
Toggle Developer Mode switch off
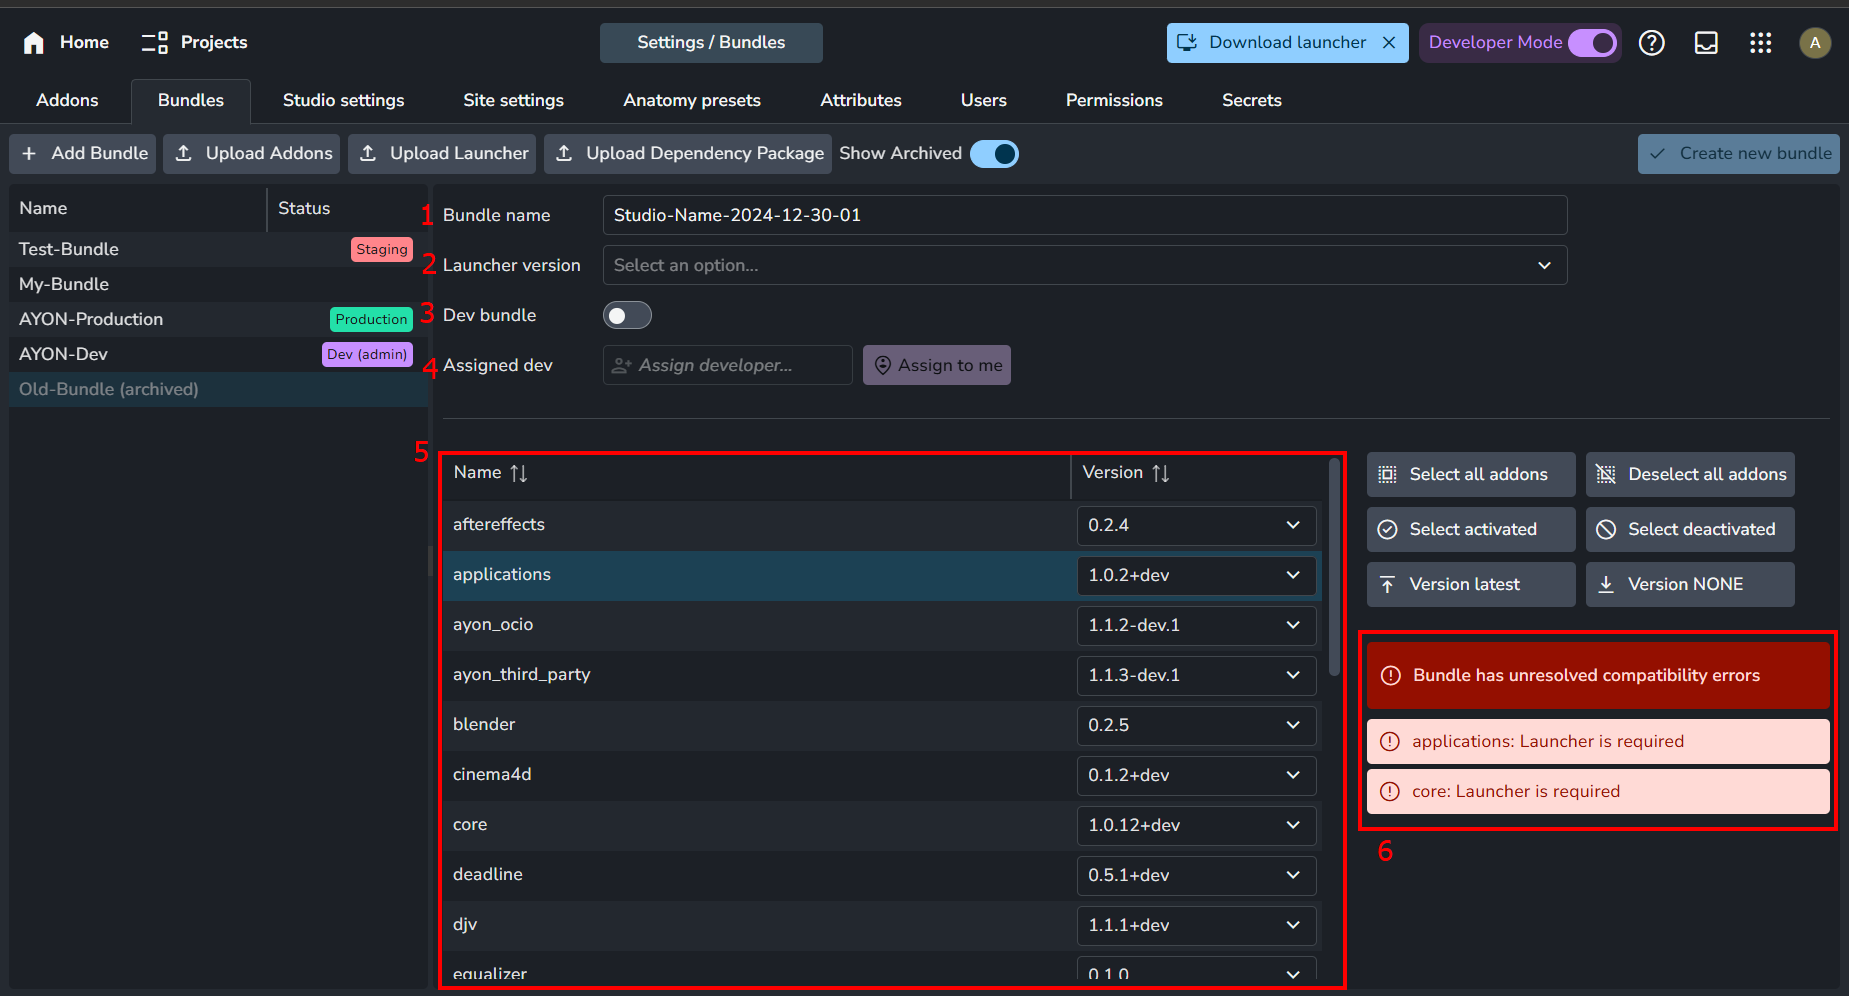1592,42
